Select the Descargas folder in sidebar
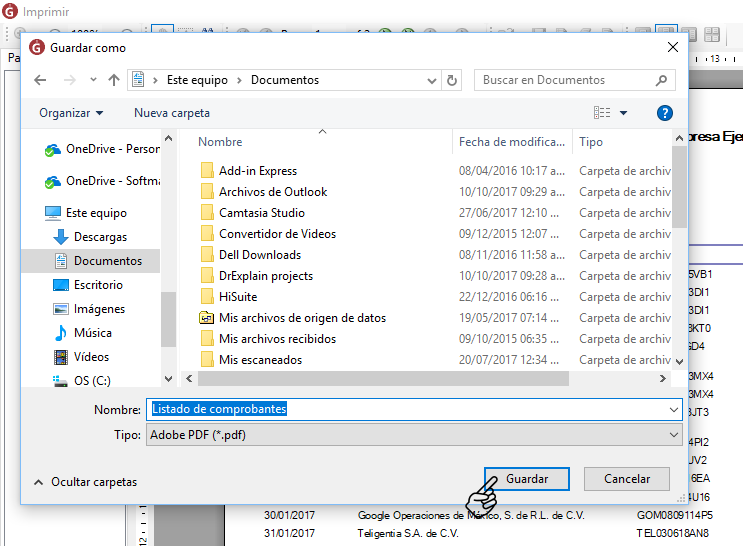This screenshot has height=546, width=743. (100, 237)
